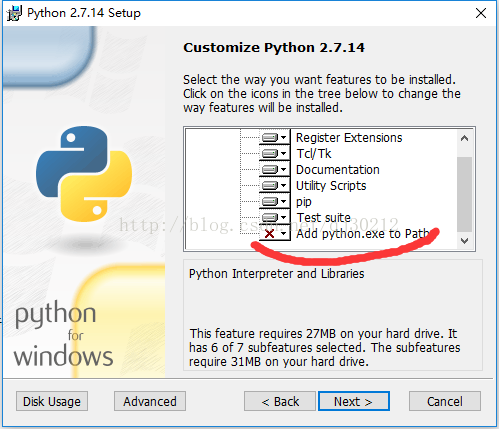This screenshot has height=429, width=499.
Task: Click the feature list scroll down arrow
Action: pyautogui.click(x=464, y=241)
